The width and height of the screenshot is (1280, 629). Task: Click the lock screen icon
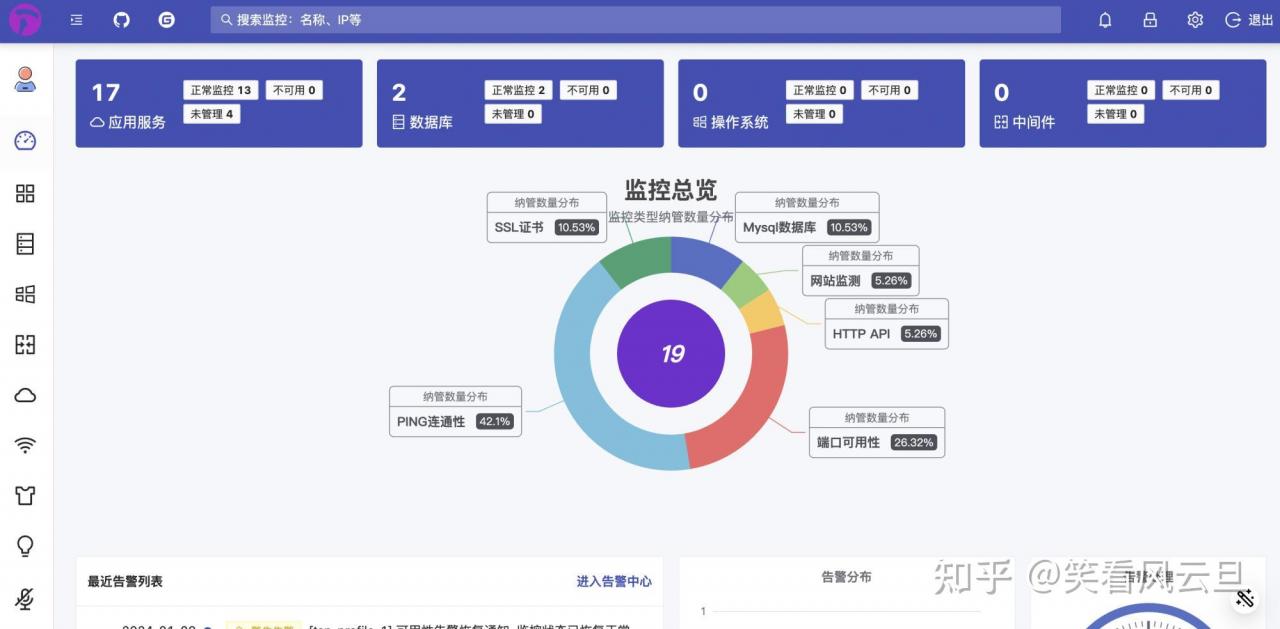click(1150, 20)
